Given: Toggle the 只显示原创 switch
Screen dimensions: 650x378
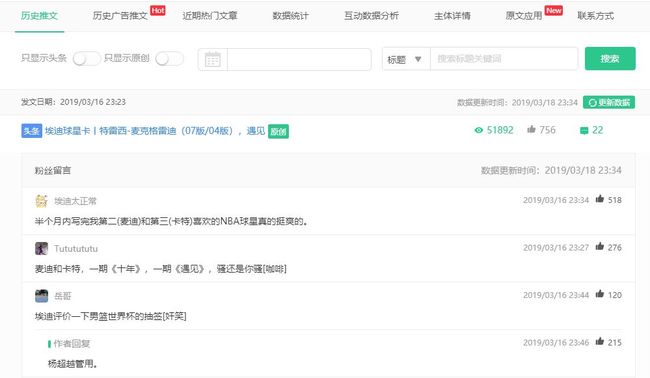Looking at the screenshot, I should click(169, 58).
